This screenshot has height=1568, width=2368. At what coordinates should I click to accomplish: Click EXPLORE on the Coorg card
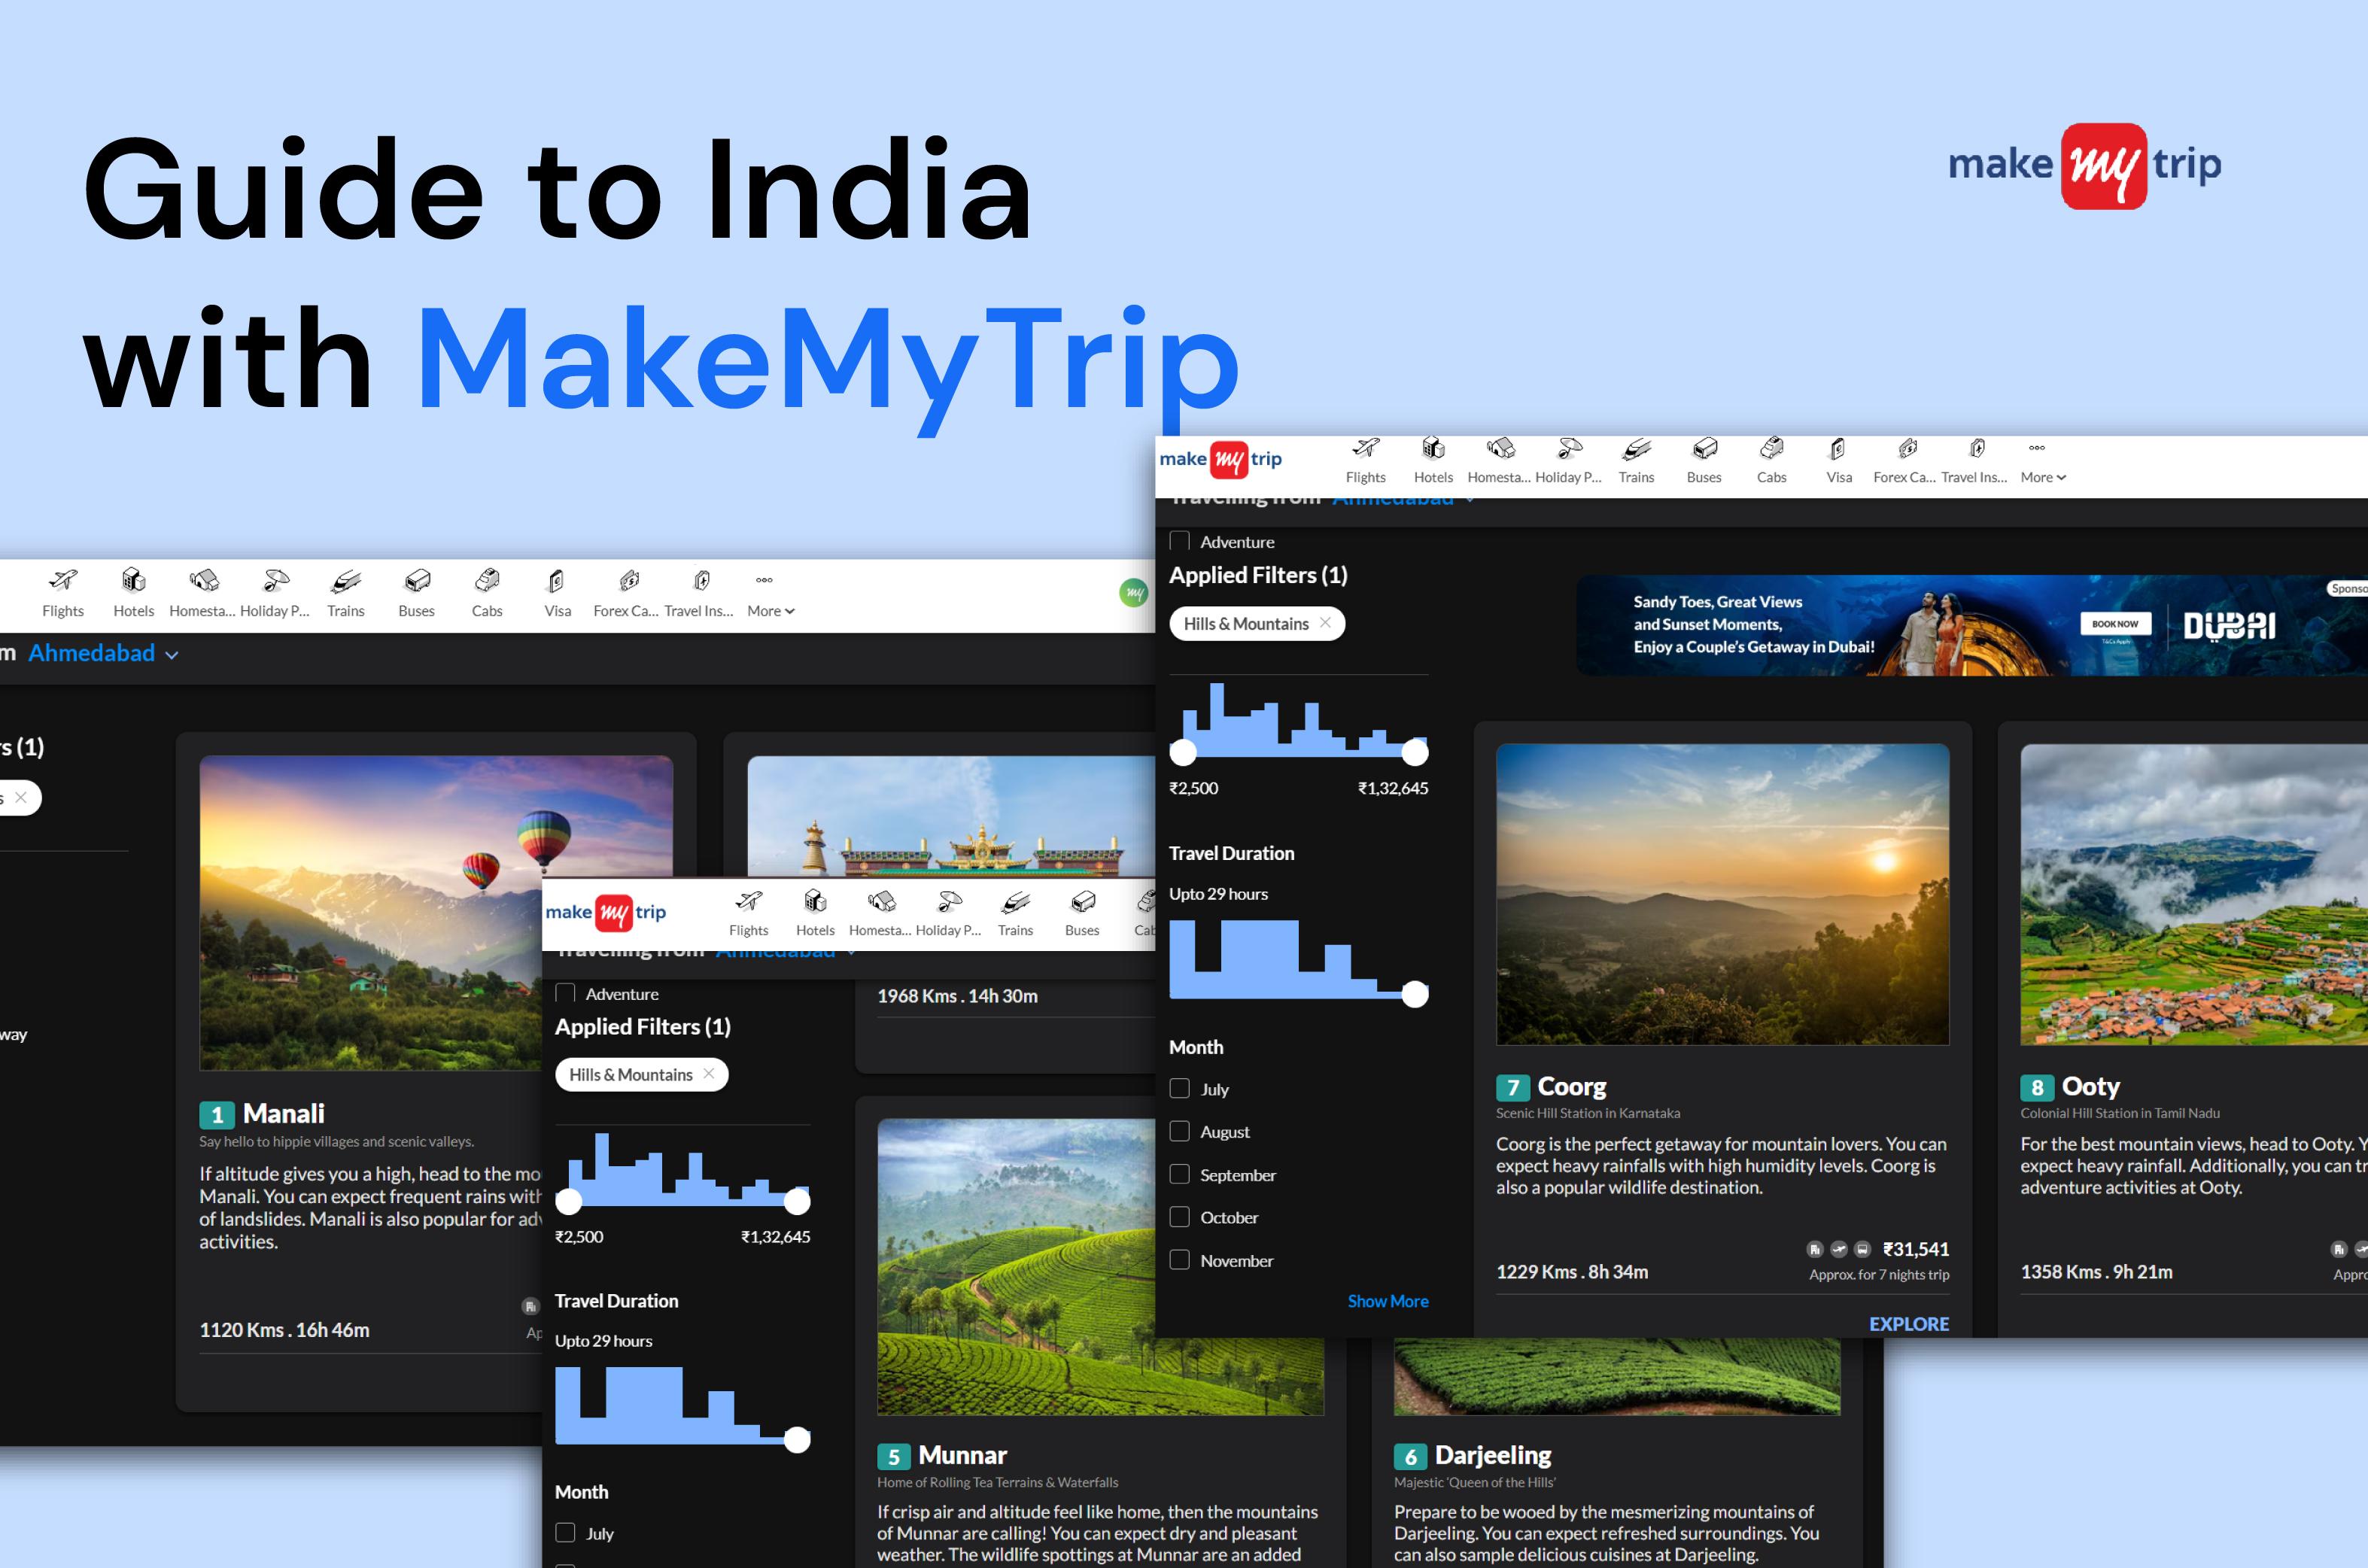[x=1909, y=1323]
